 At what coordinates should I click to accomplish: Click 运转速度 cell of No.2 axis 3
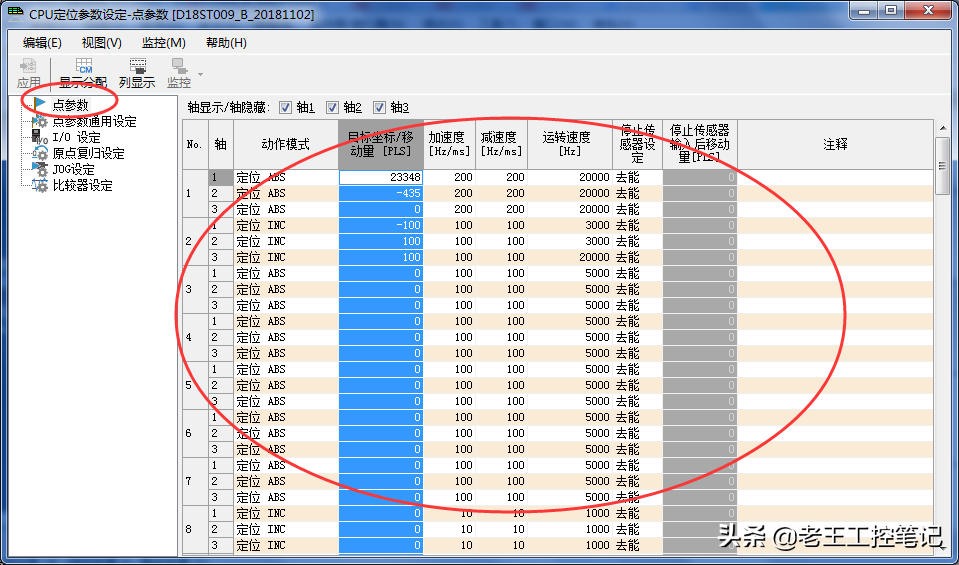(569, 257)
